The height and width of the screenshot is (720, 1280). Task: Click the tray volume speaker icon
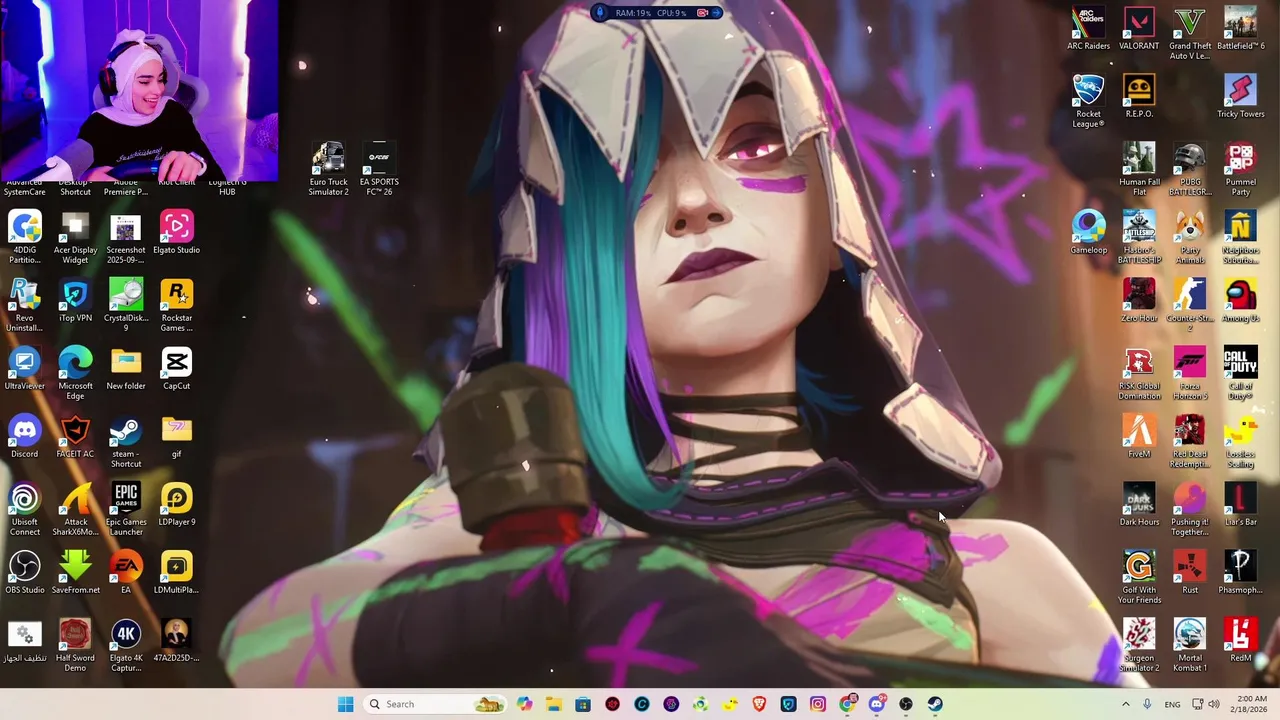coord(1216,704)
